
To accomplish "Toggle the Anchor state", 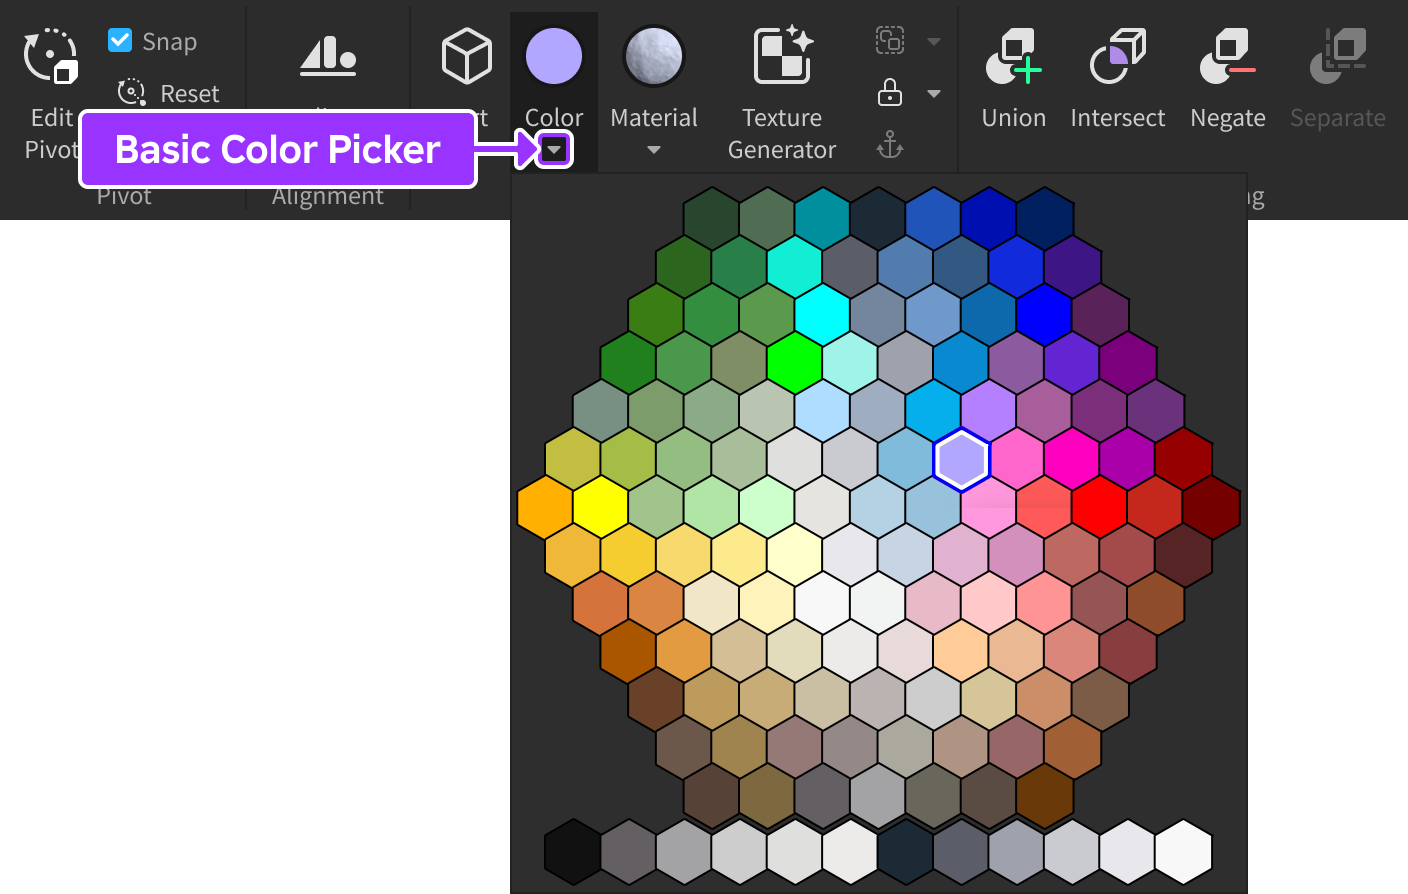I will pyautogui.click(x=889, y=145).
